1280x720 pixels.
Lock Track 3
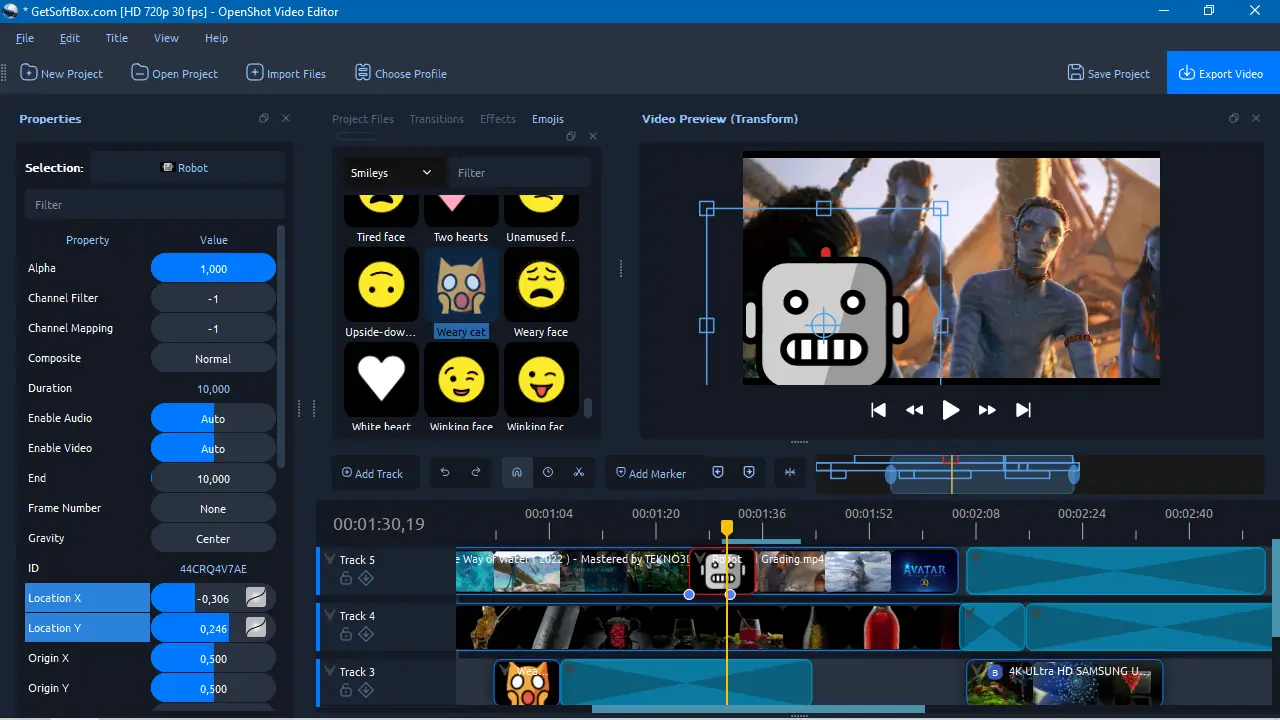coord(346,689)
